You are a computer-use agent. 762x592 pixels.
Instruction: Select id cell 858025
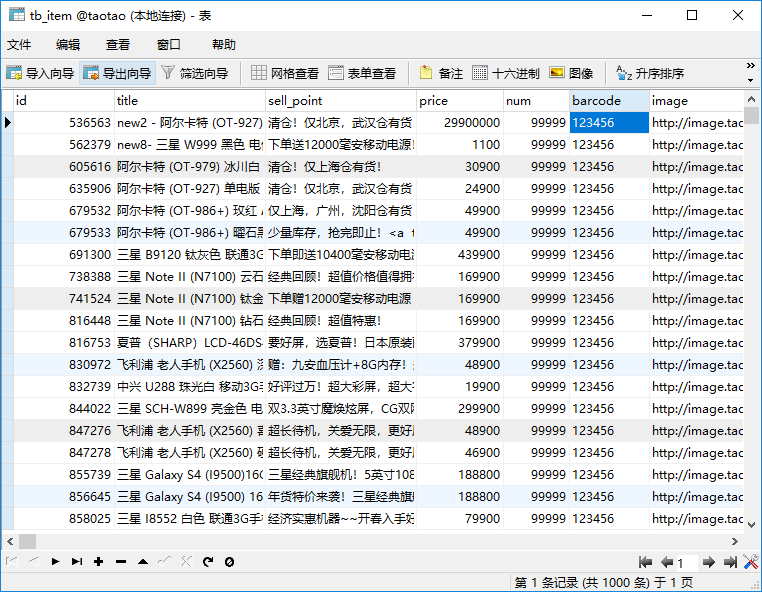(x=64, y=519)
